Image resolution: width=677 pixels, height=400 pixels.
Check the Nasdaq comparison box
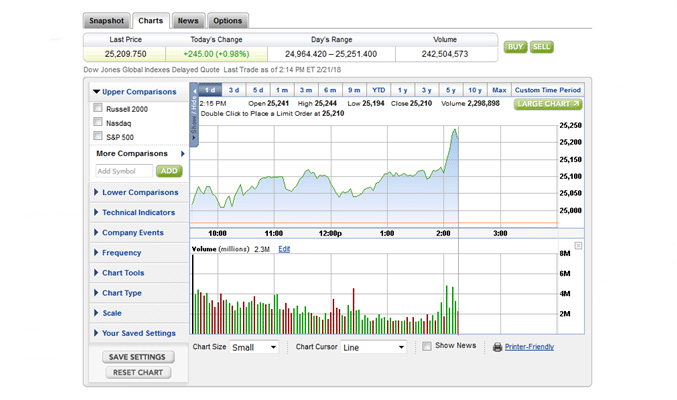click(x=98, y=123)
